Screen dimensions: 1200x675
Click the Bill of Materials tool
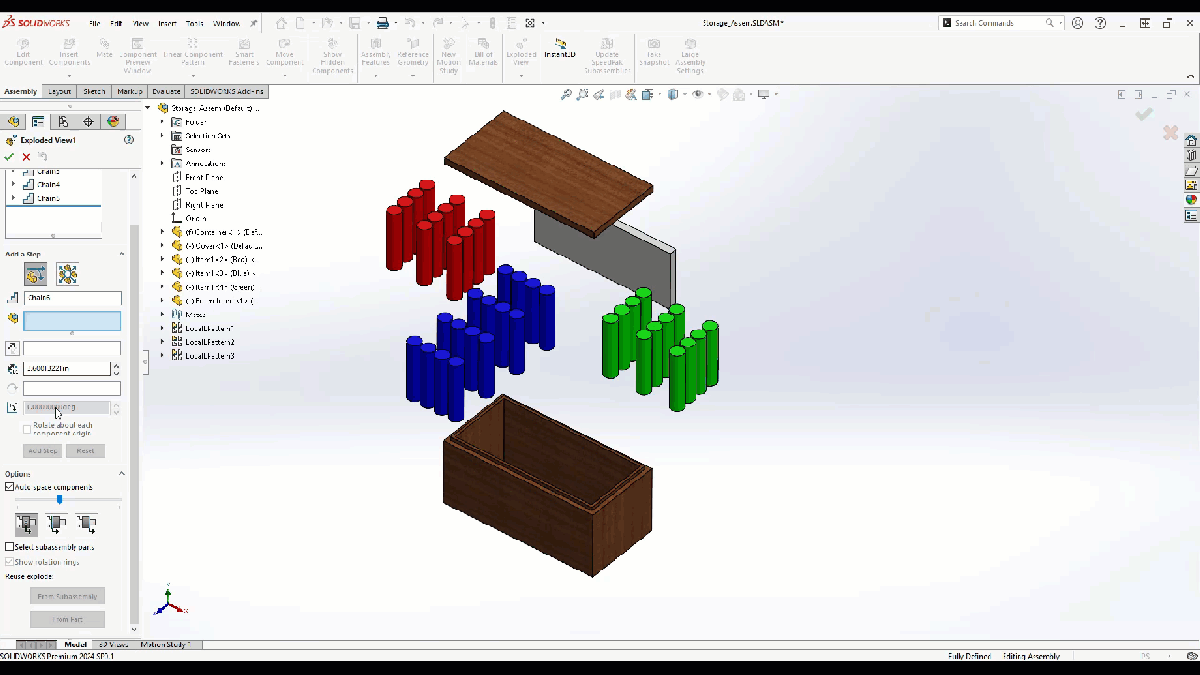(483, 52)
